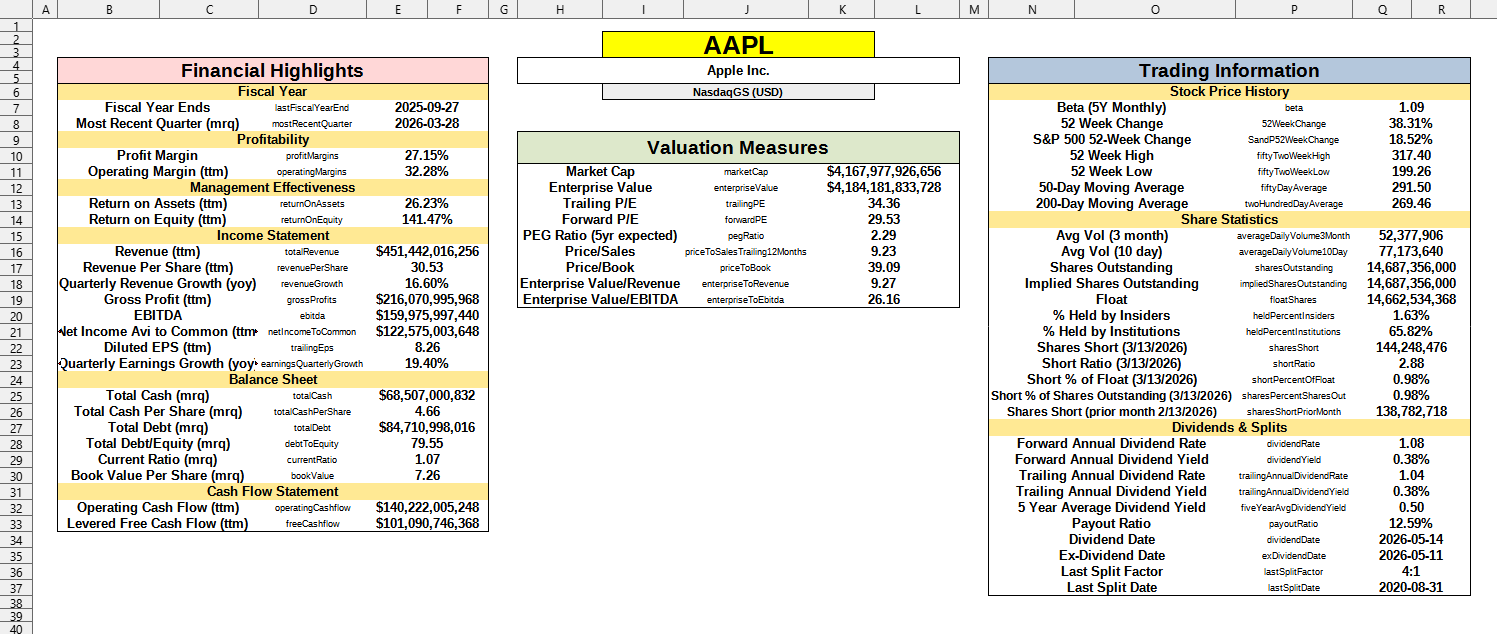Image resolution: width=1497 pixels, height=634 pixels.
Task: Click the Balance Sheet section header
Action: point(272,379)
